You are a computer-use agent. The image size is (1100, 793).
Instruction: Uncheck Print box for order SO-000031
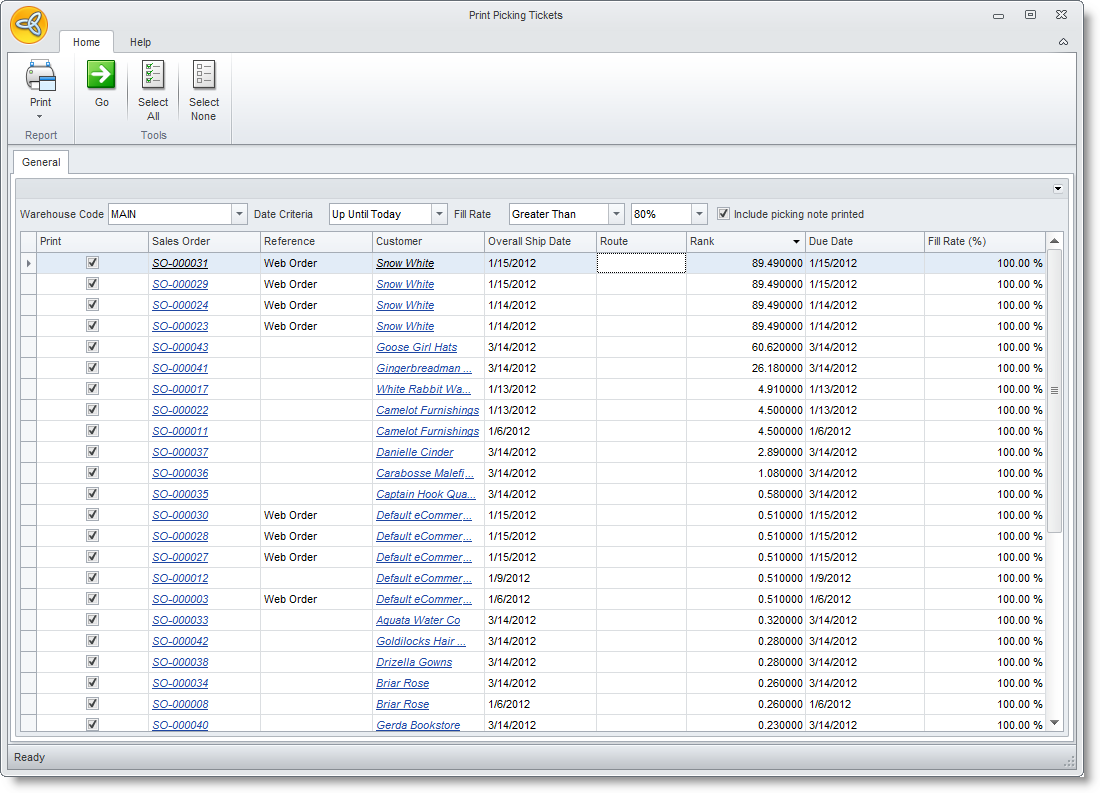click(x=93, y=263)
